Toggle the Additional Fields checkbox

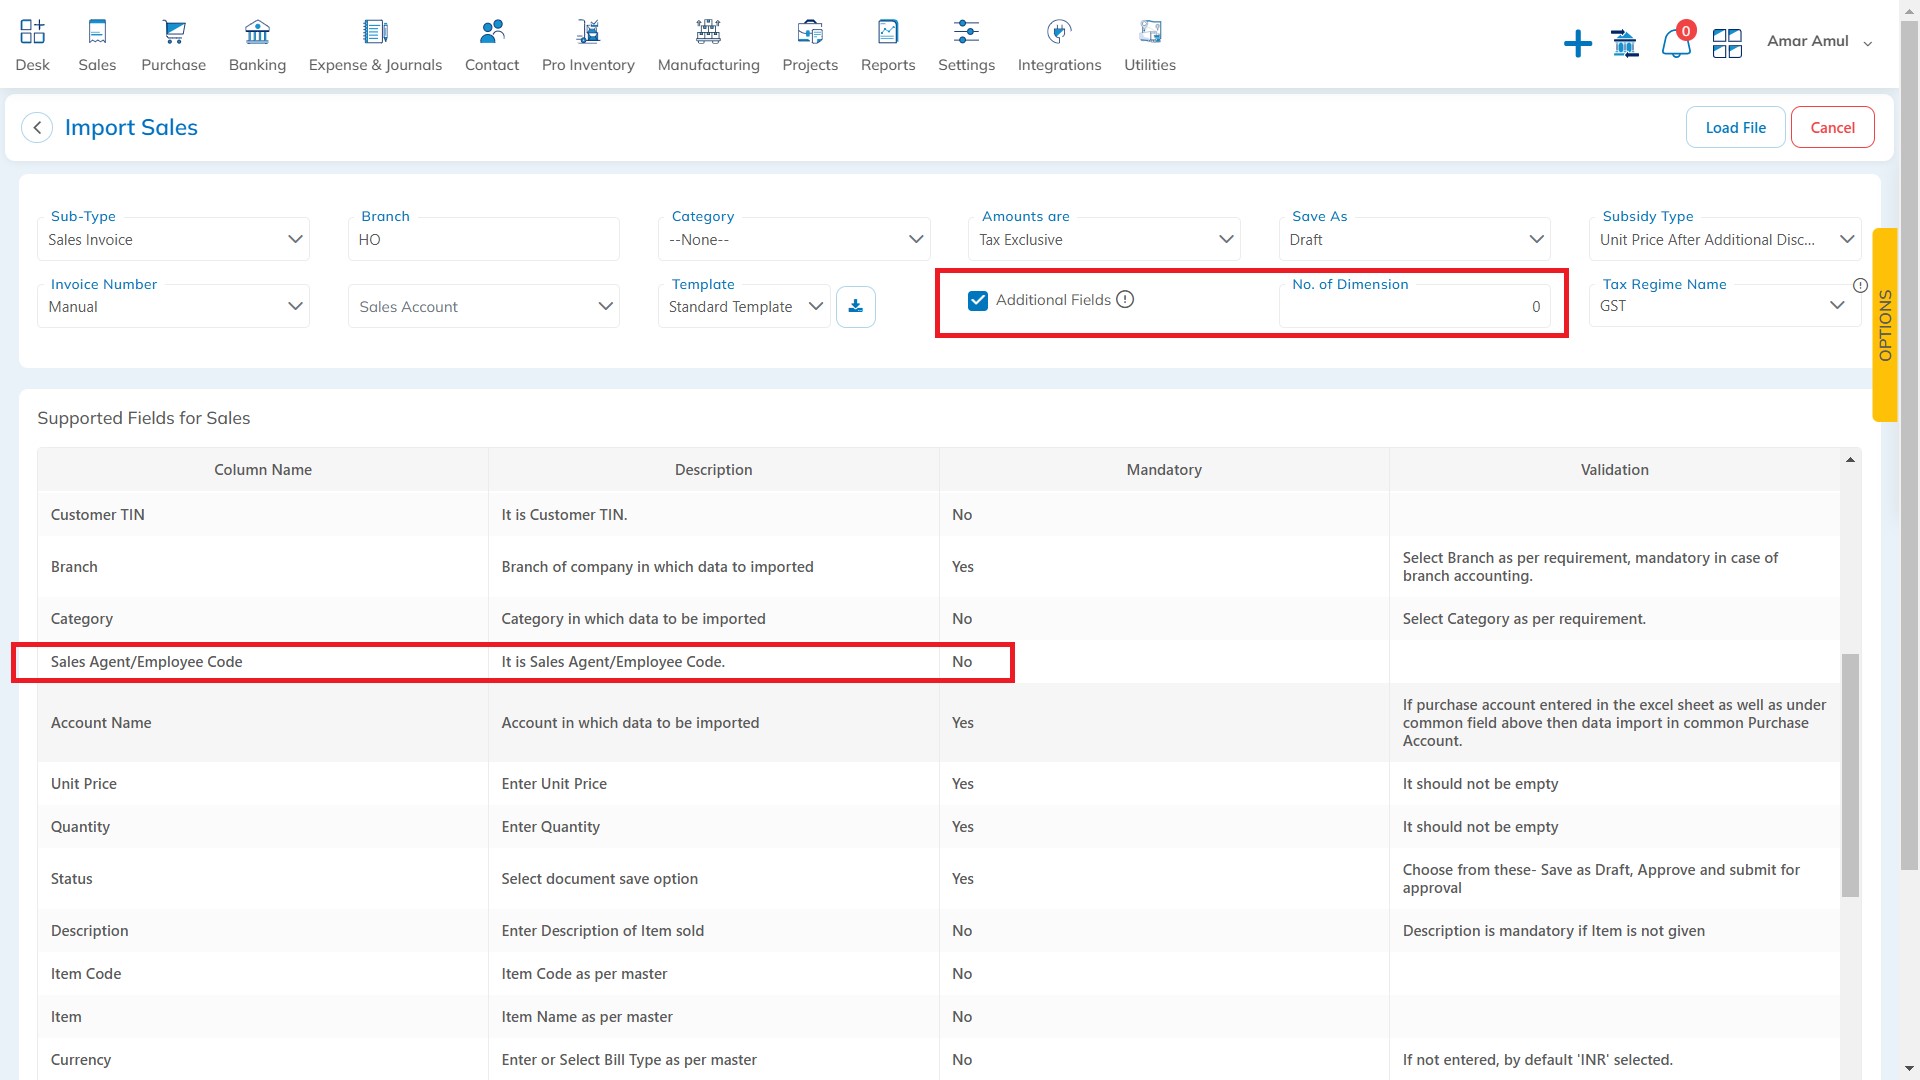tap(978, 299)
